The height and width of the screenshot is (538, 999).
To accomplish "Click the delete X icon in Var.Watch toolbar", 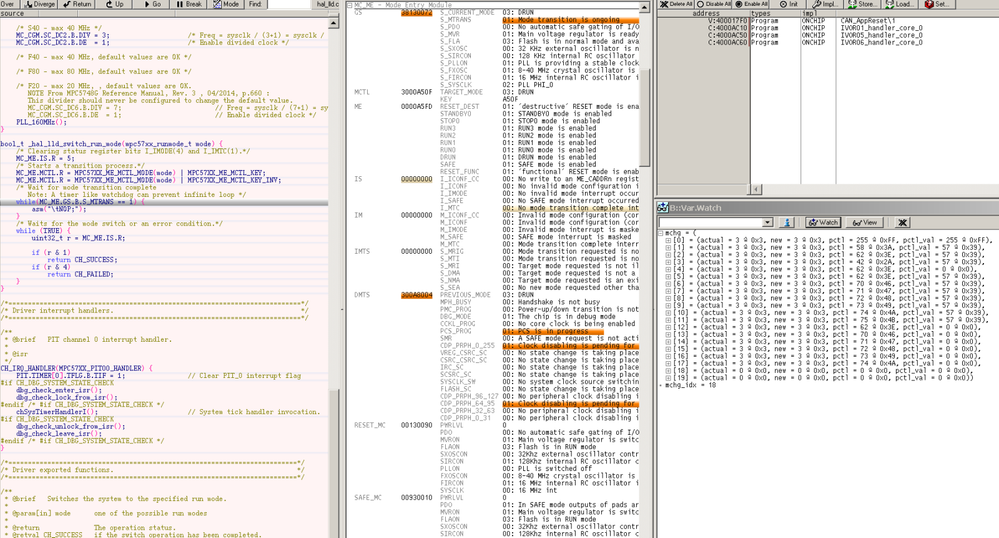I will [x=902, y=222].
